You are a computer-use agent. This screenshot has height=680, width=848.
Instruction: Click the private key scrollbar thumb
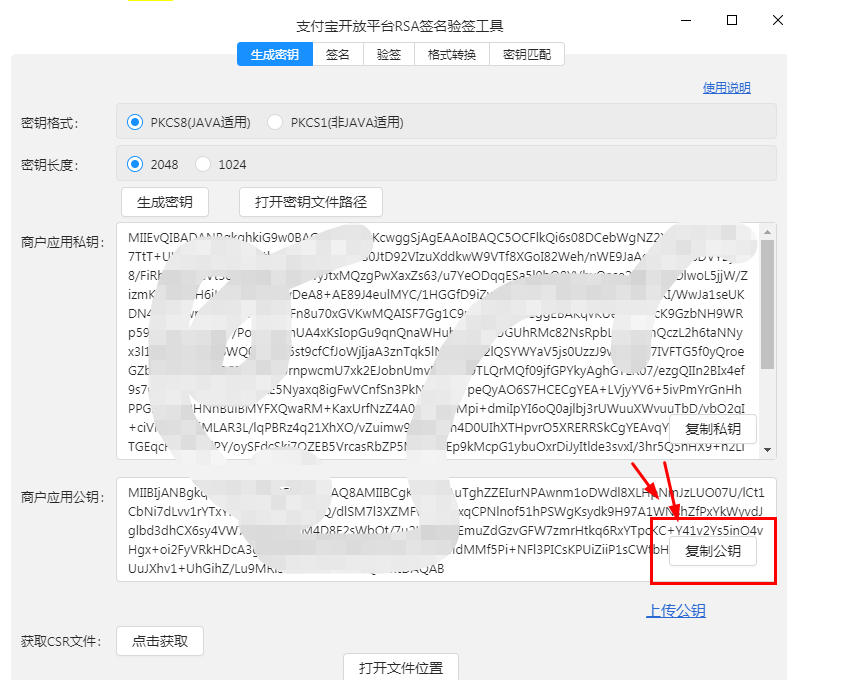tap(767, 305)
